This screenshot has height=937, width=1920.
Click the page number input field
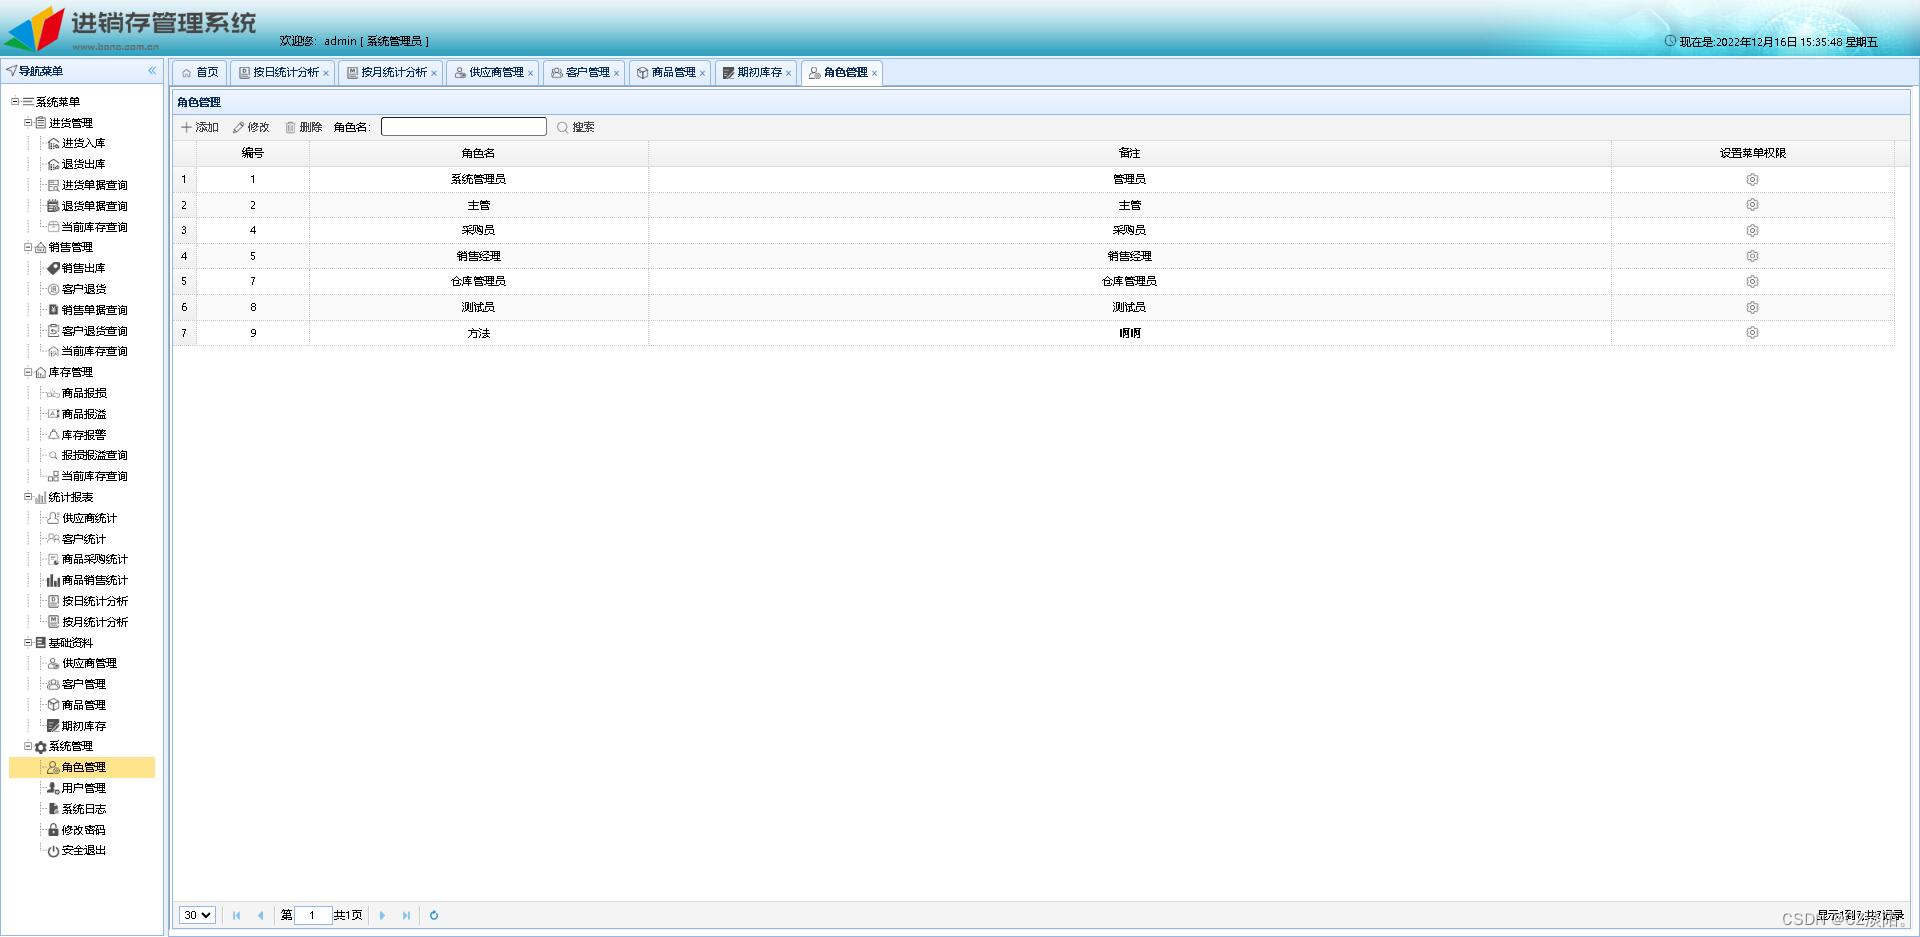pos(313,915)
